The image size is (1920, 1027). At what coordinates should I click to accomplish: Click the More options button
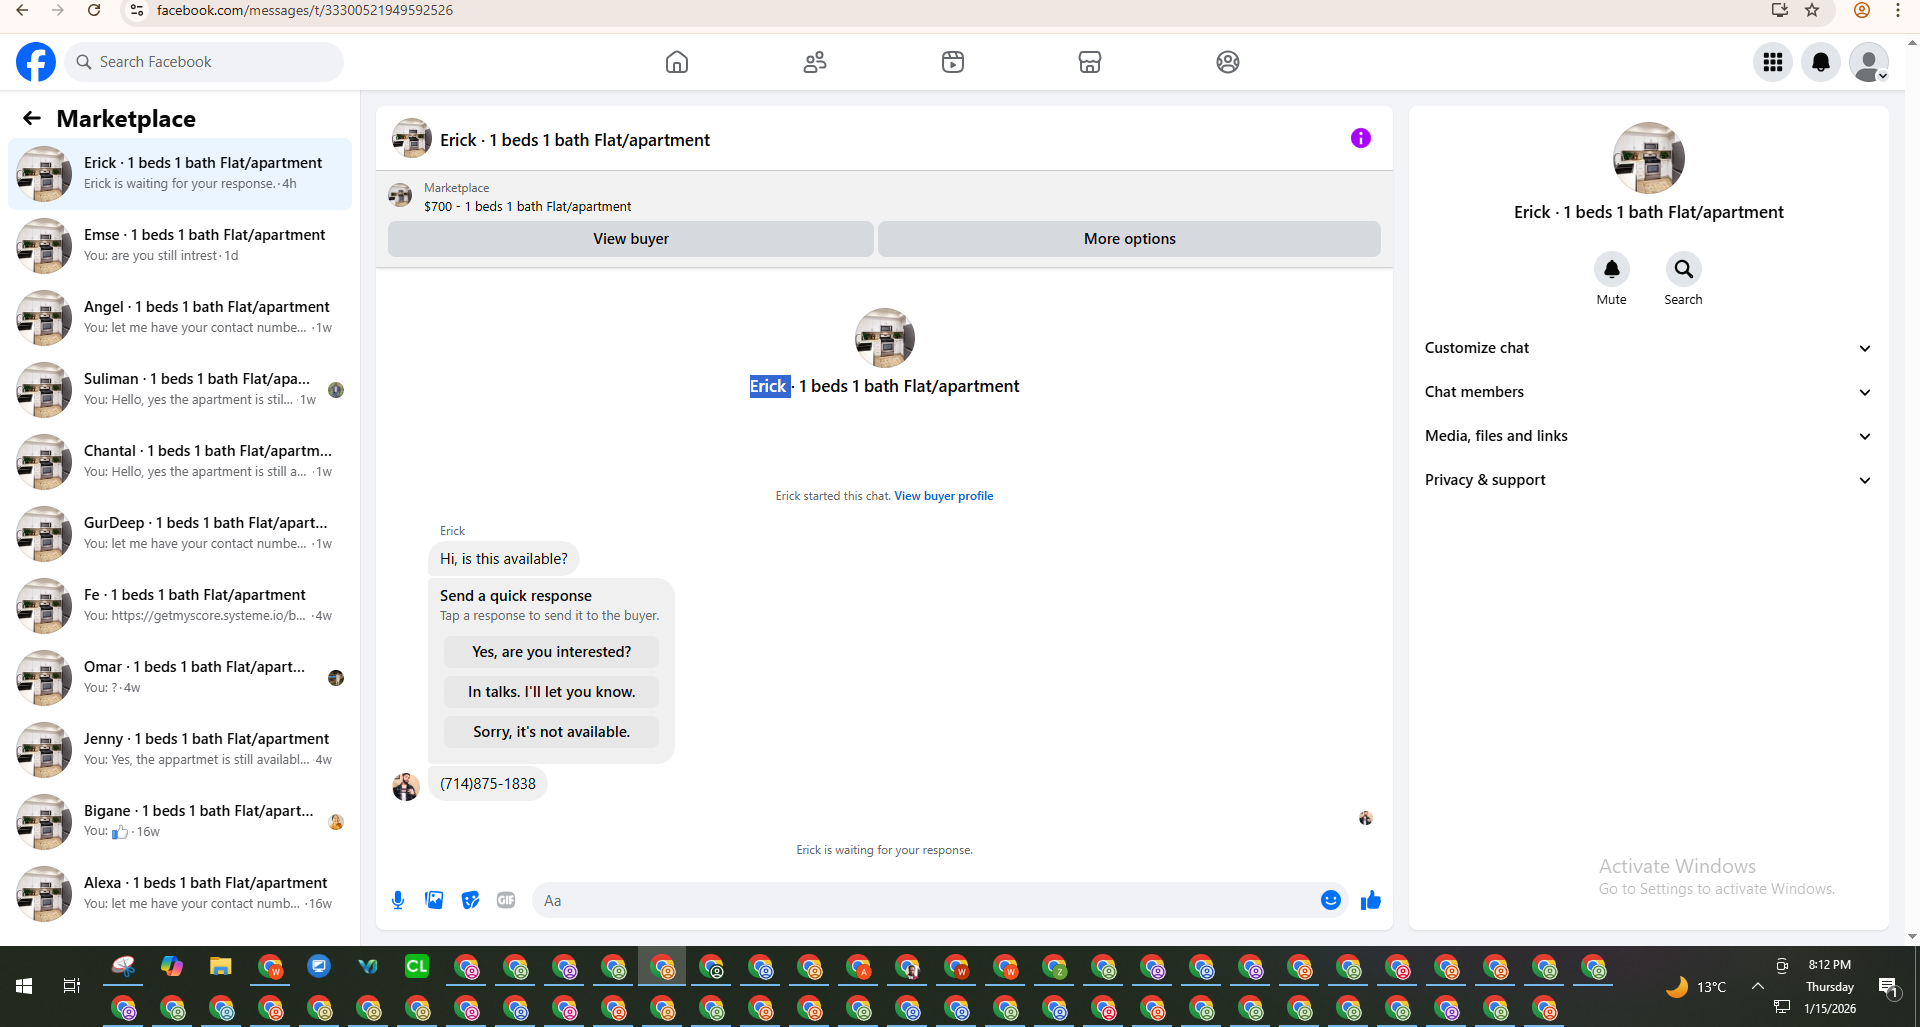click(1129, 239)
